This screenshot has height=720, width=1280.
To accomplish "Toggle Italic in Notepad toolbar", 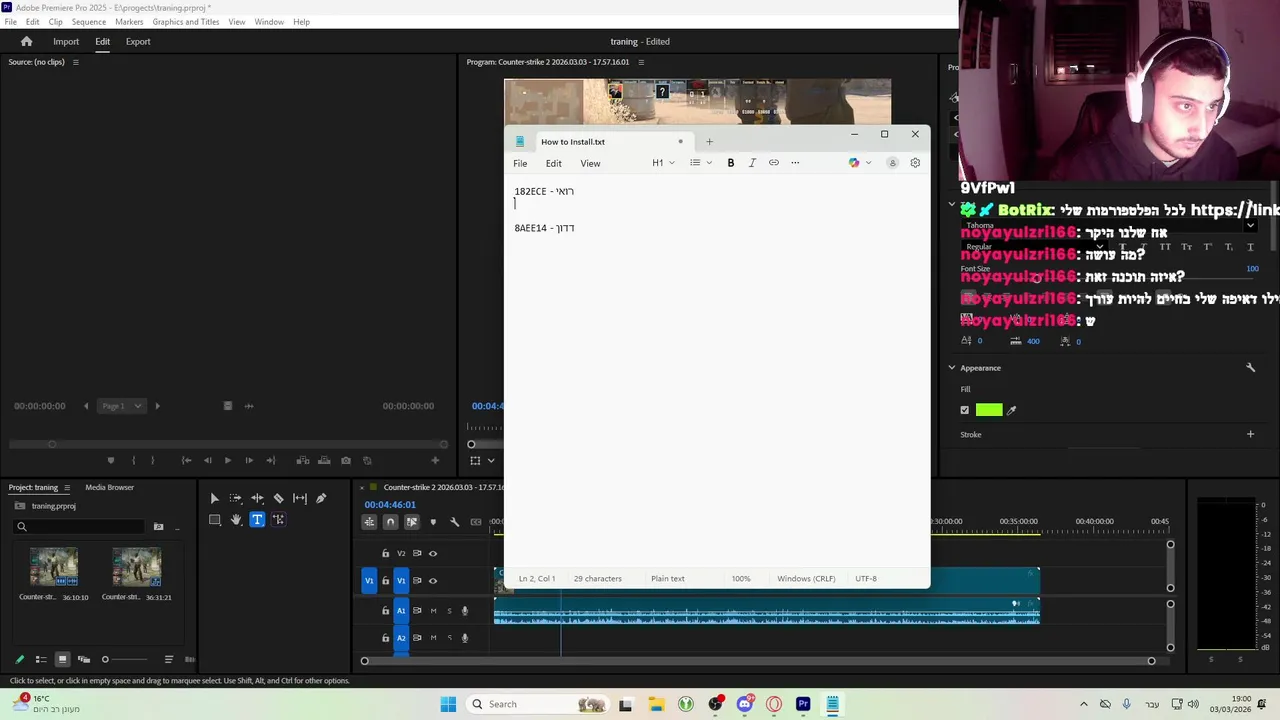I will click(x=752, y=163).
